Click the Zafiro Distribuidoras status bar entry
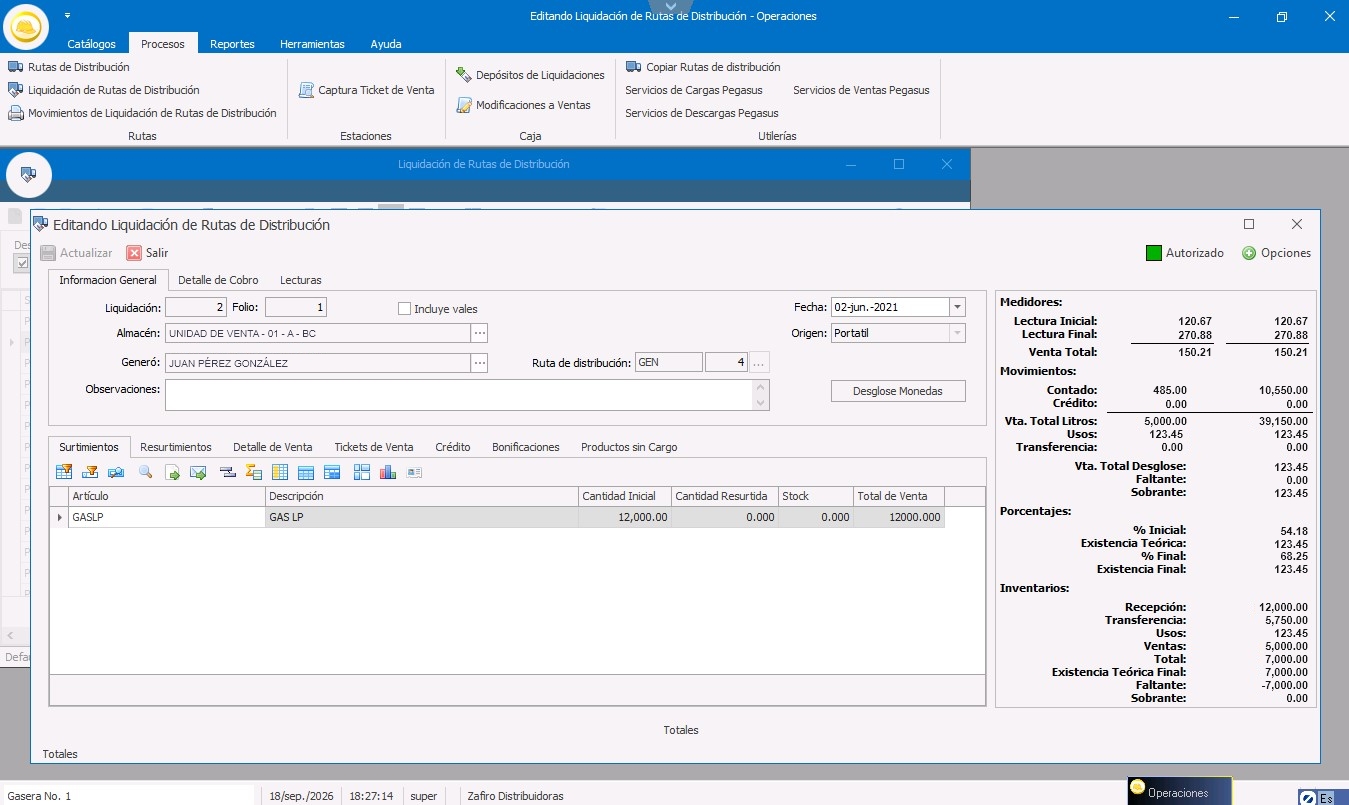 516,796
